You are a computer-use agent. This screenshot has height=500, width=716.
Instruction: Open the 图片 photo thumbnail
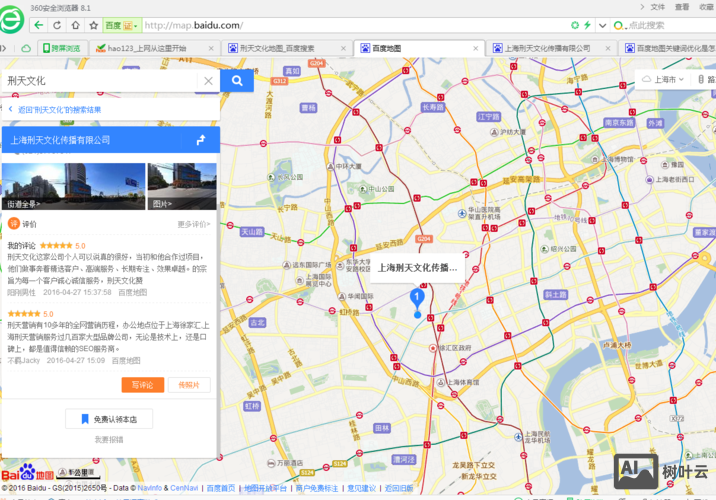(182, 185)
